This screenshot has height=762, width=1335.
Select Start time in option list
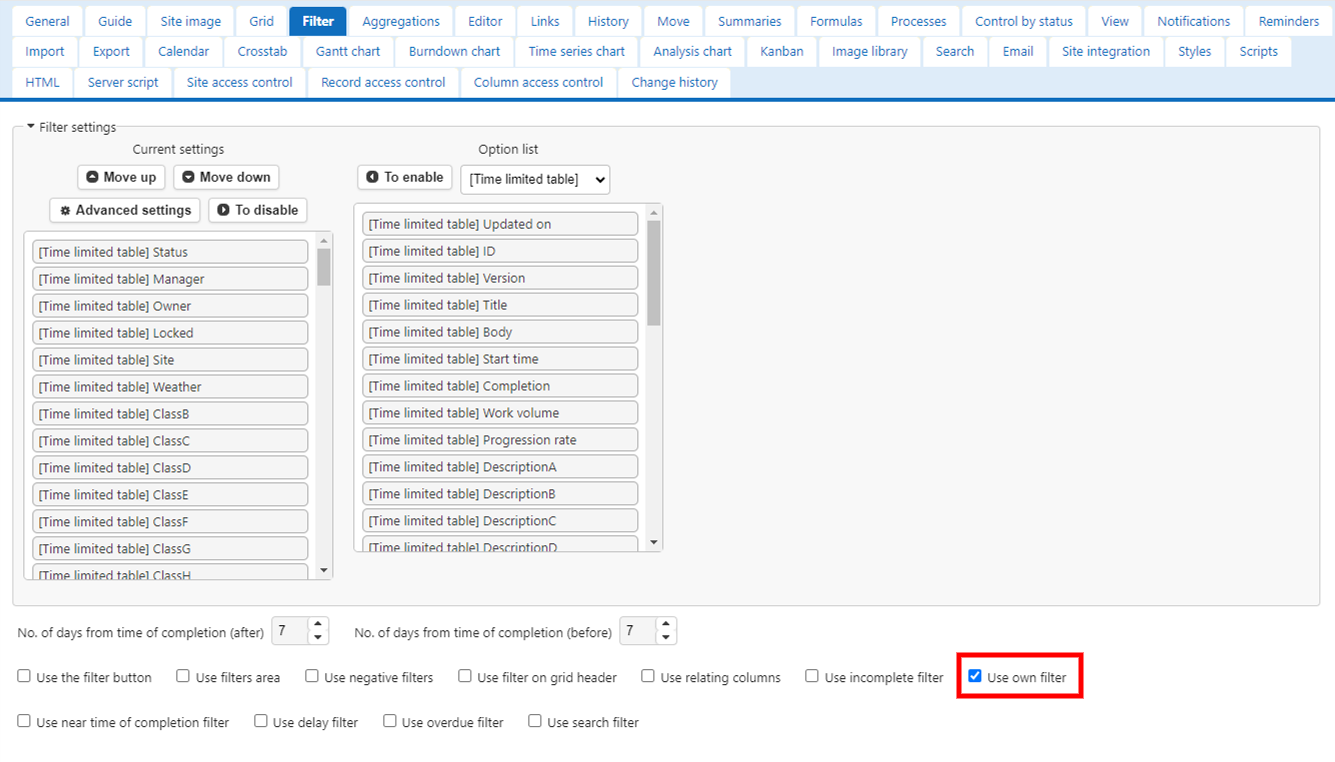pyautogui.click(x=500, y=359)
